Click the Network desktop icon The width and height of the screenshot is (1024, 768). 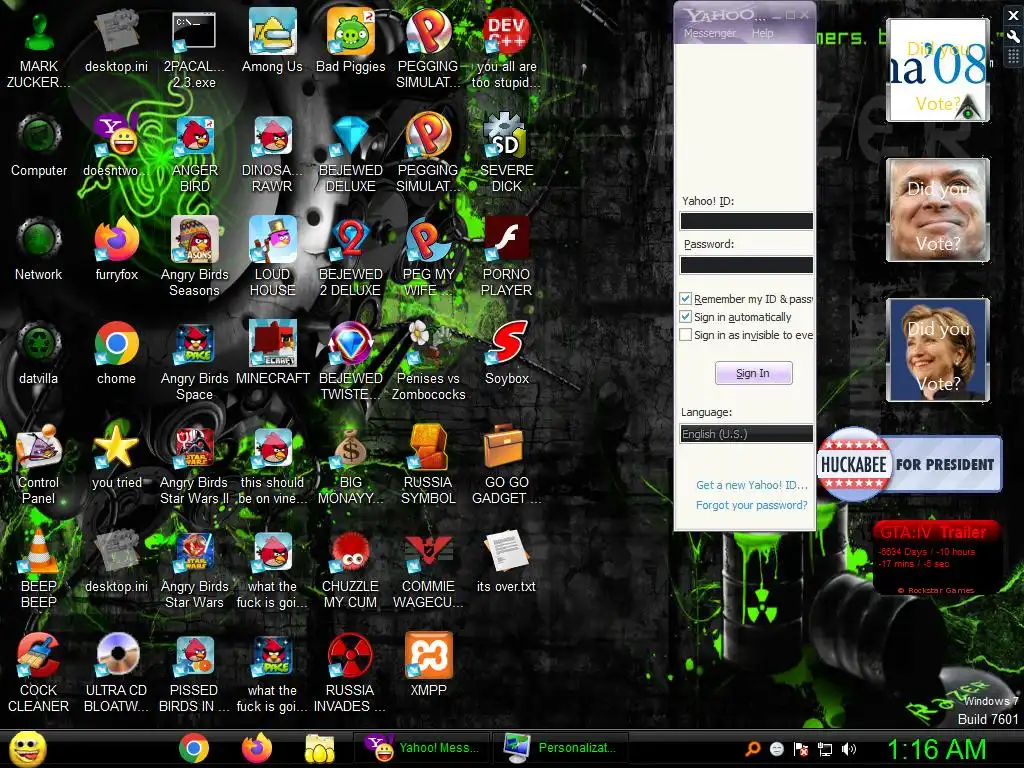tap(39, 249)
